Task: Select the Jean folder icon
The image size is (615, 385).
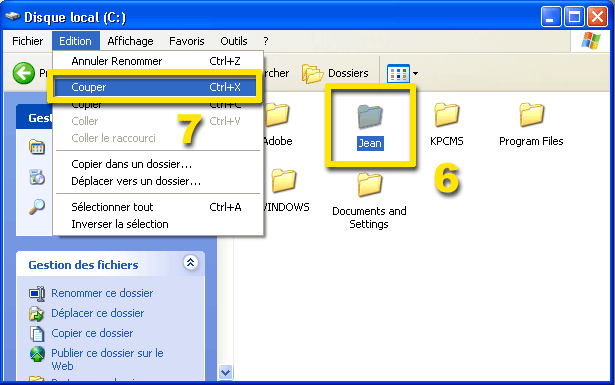Action: (370, 116)
